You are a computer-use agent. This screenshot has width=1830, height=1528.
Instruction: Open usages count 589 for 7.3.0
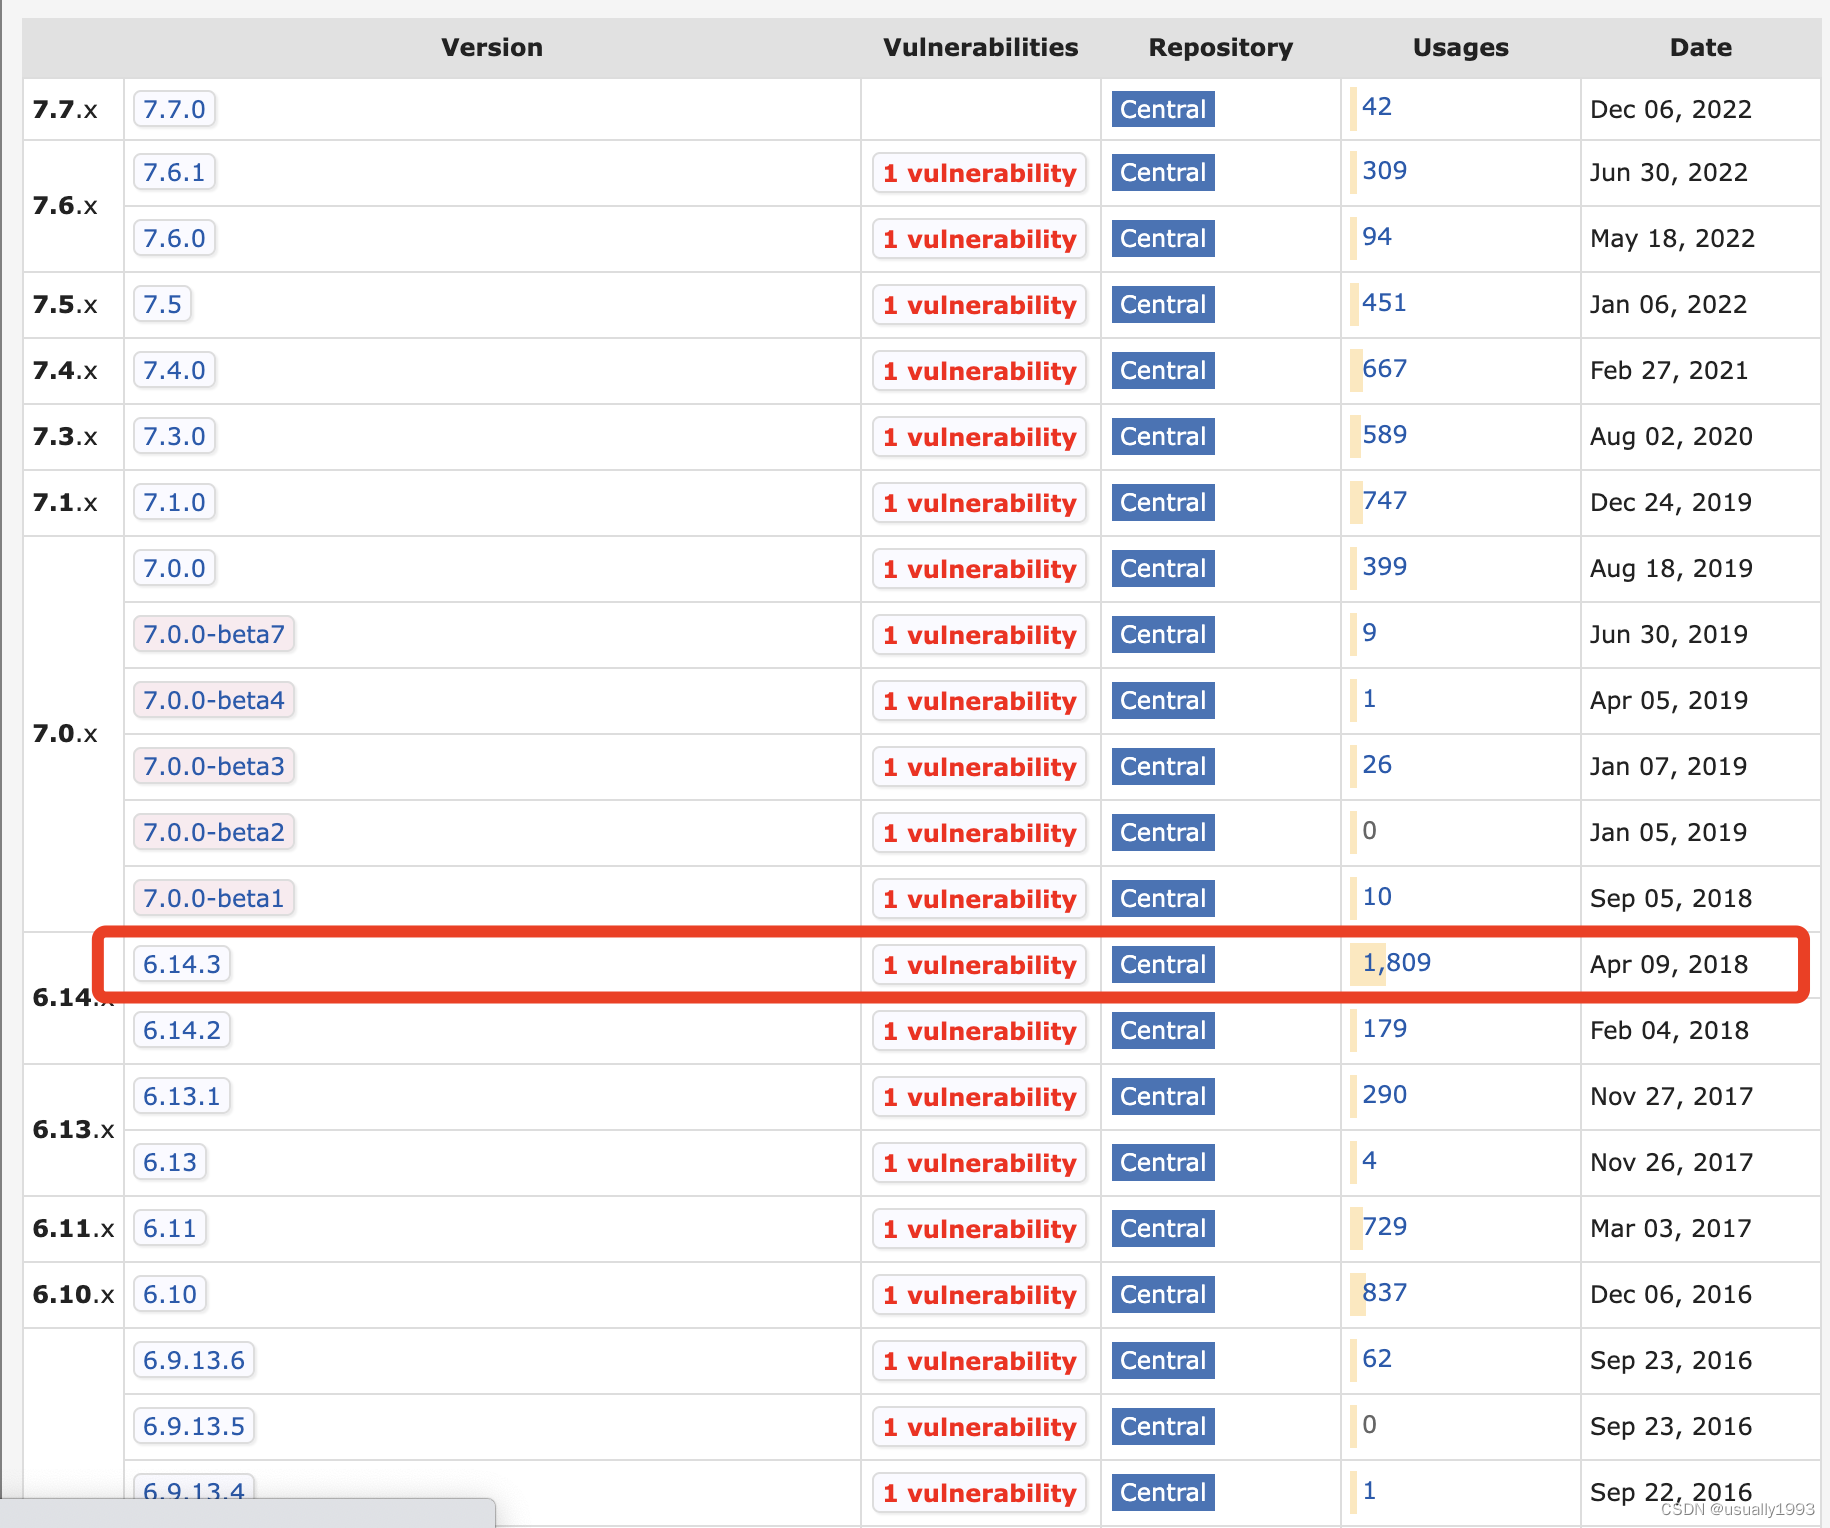1385,435
